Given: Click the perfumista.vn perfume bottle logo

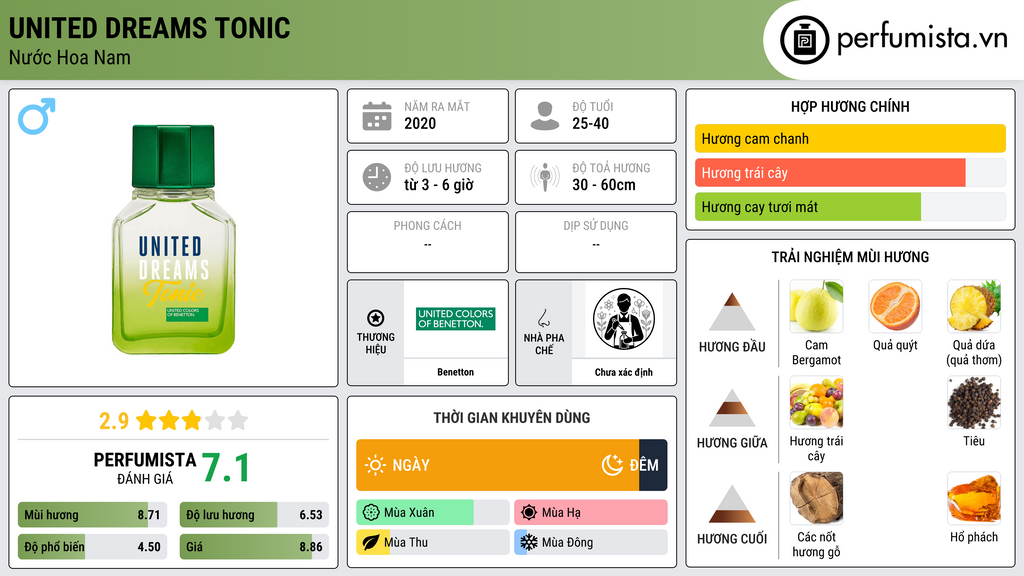Looking at the screenshot, I should [804, 40].
